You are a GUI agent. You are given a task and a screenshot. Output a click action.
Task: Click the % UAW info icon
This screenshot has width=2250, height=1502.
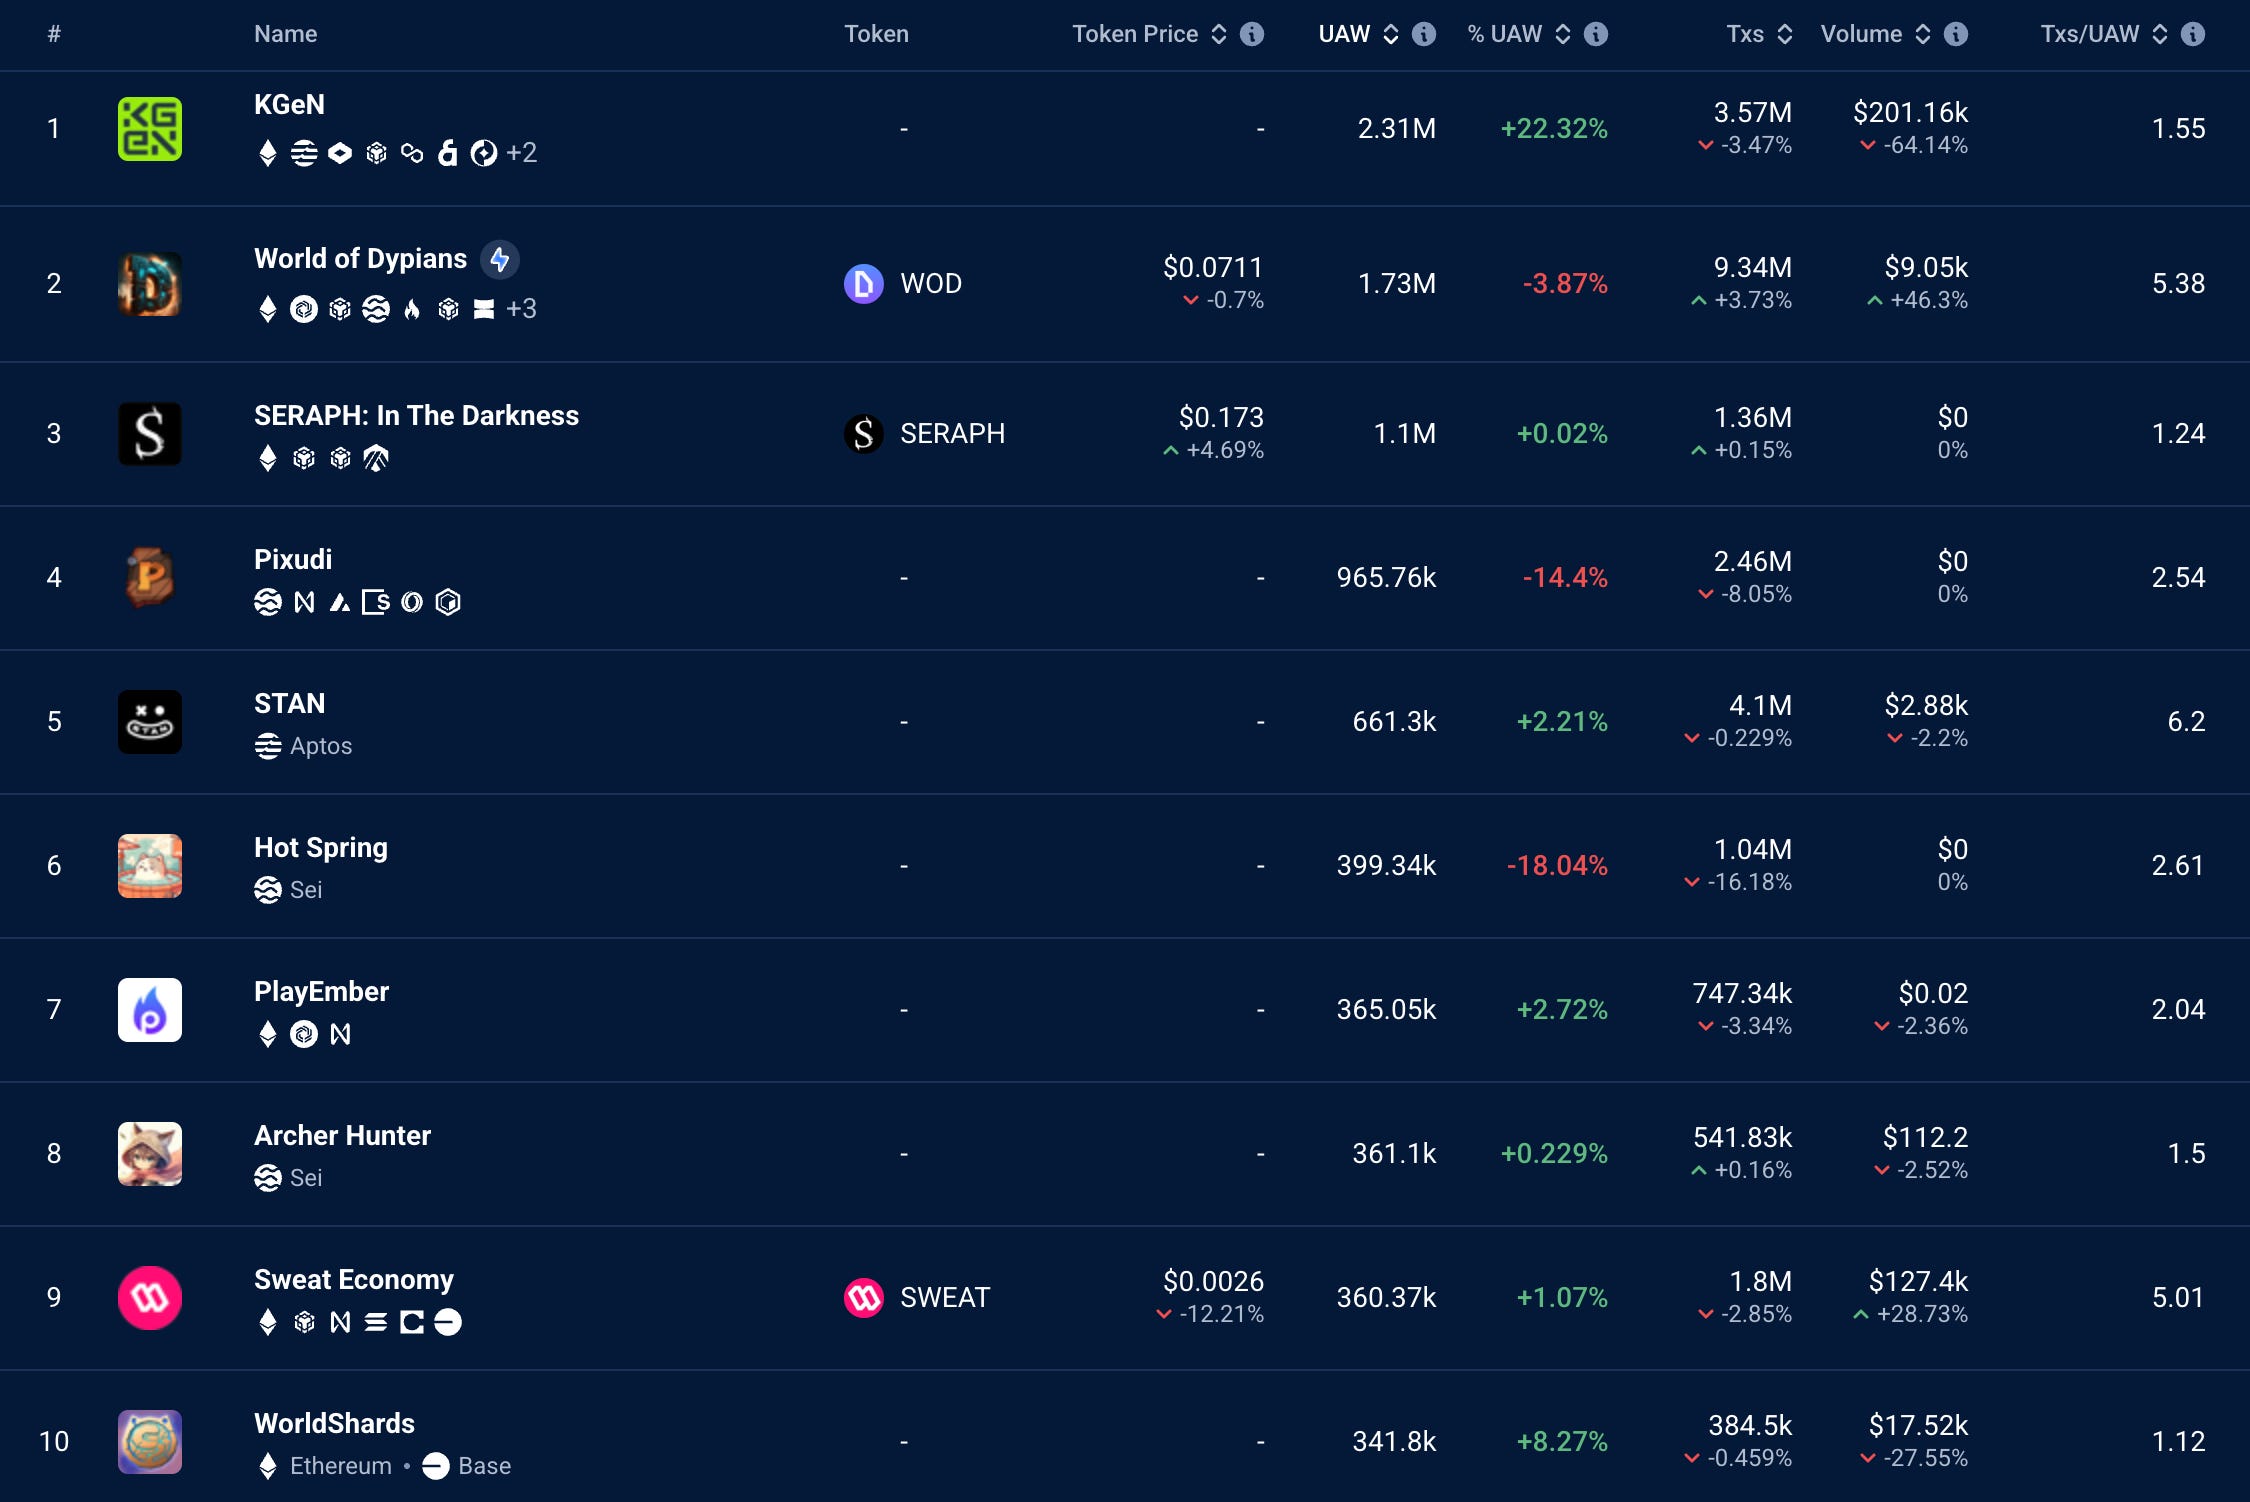(x=1597, y=34)
